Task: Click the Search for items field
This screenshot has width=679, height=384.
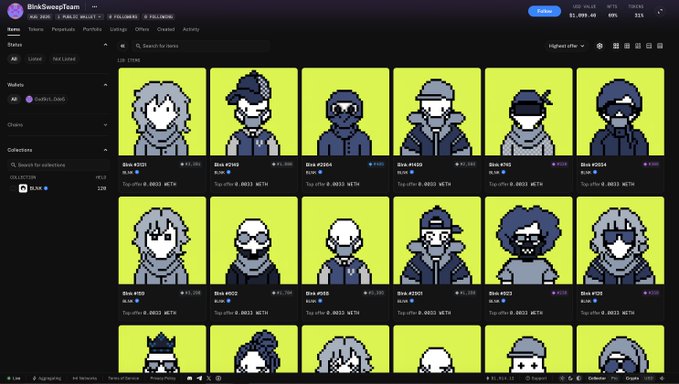Action: (201, 46)
